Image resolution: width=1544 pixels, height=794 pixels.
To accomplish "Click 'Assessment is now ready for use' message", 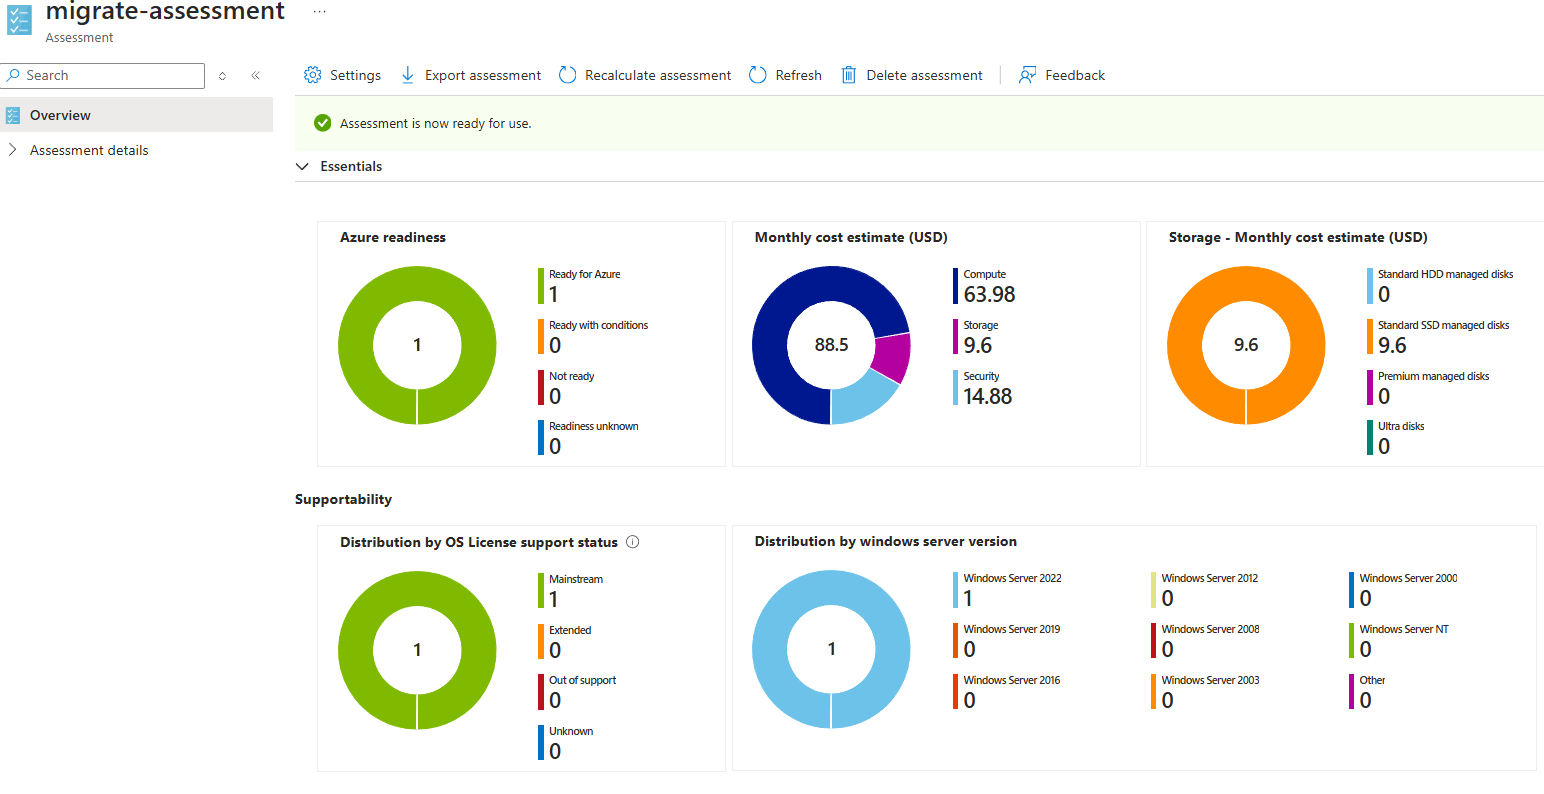I will 436,123.
